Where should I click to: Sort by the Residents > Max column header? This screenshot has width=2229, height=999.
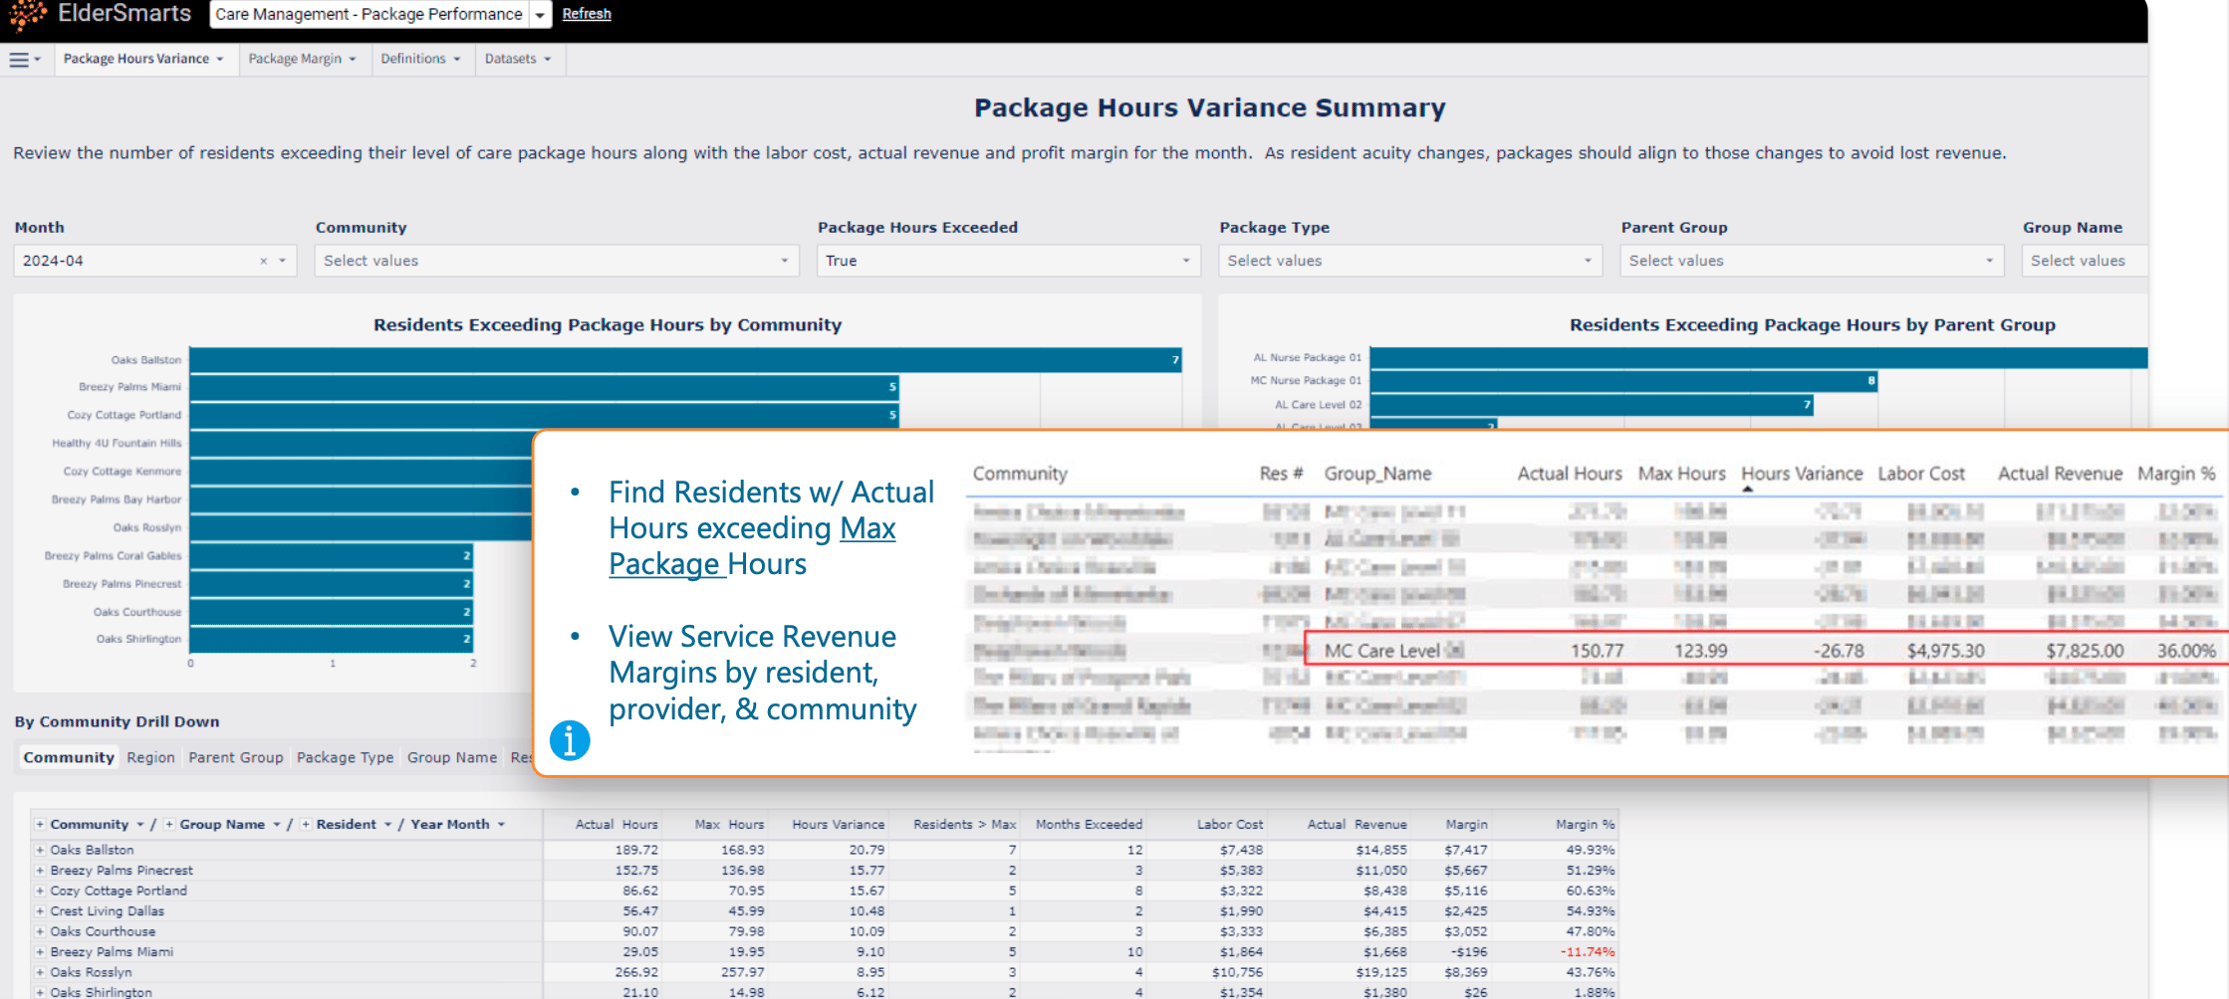[x=964, y=825]
